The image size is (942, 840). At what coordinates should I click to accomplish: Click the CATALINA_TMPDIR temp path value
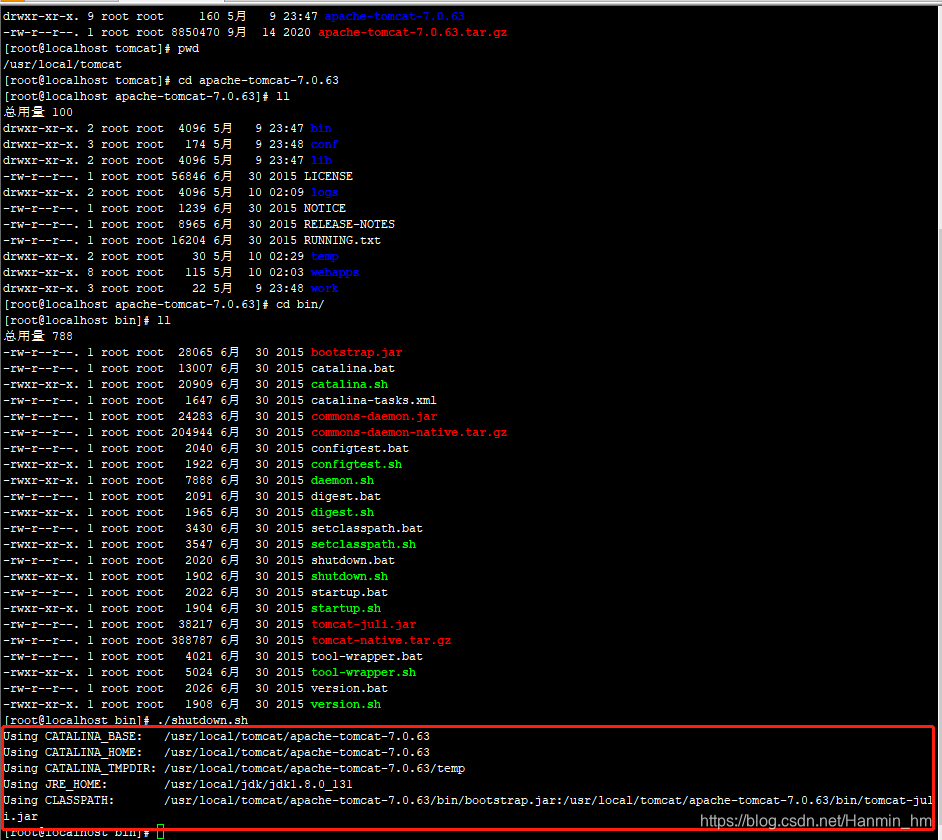[314, 768]
